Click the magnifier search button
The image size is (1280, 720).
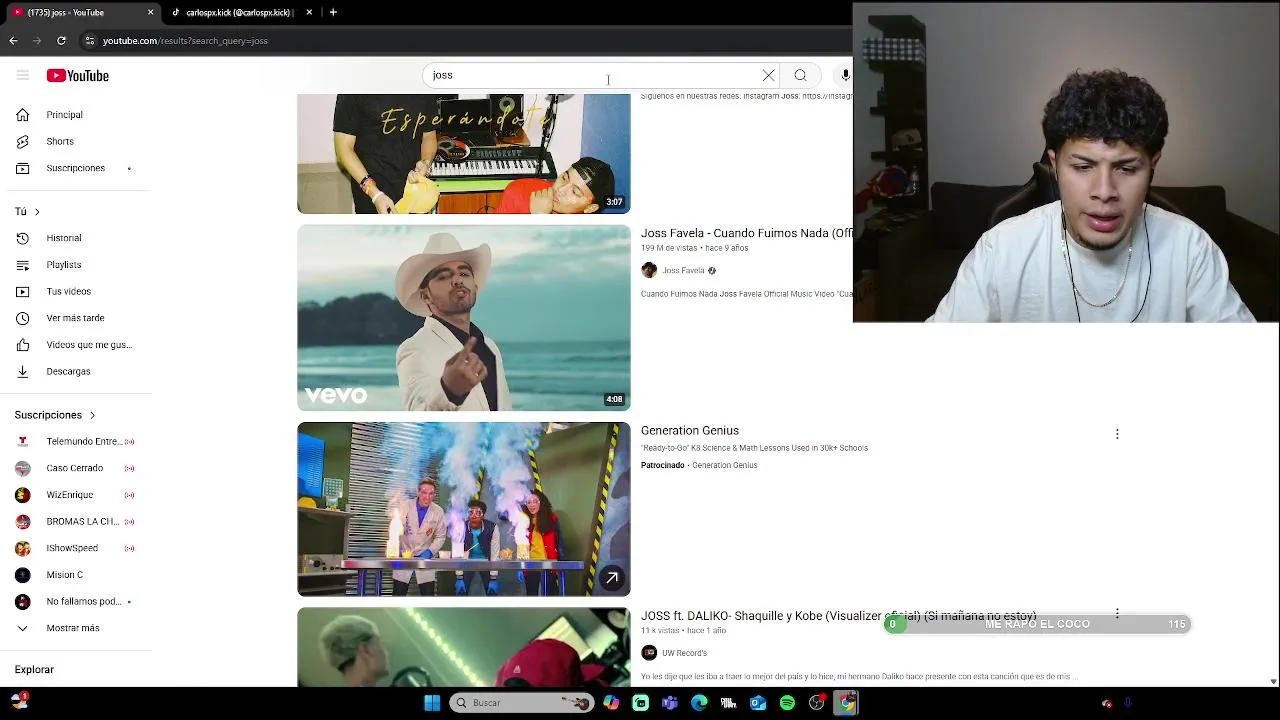(800, 76)
